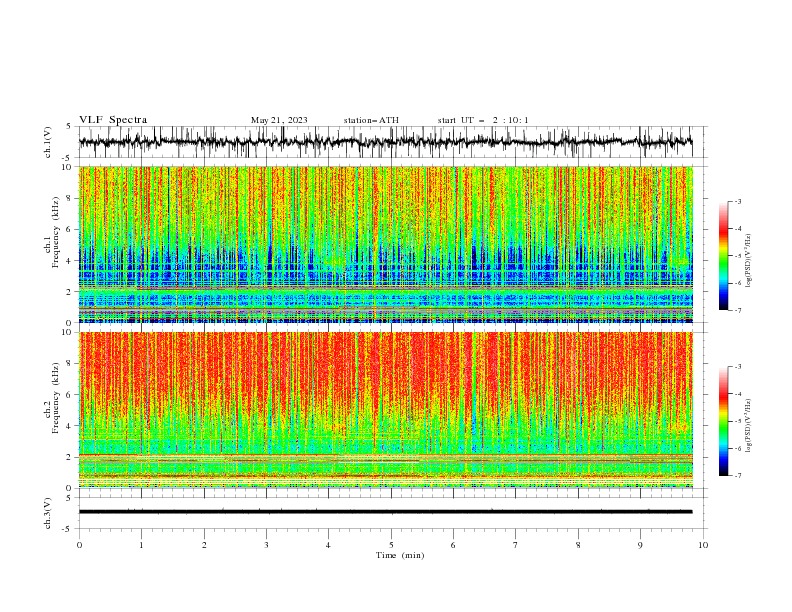Click the "-3" label on ch.1 color scale
The width and height of the screenshot is (792, 612).
737,202
